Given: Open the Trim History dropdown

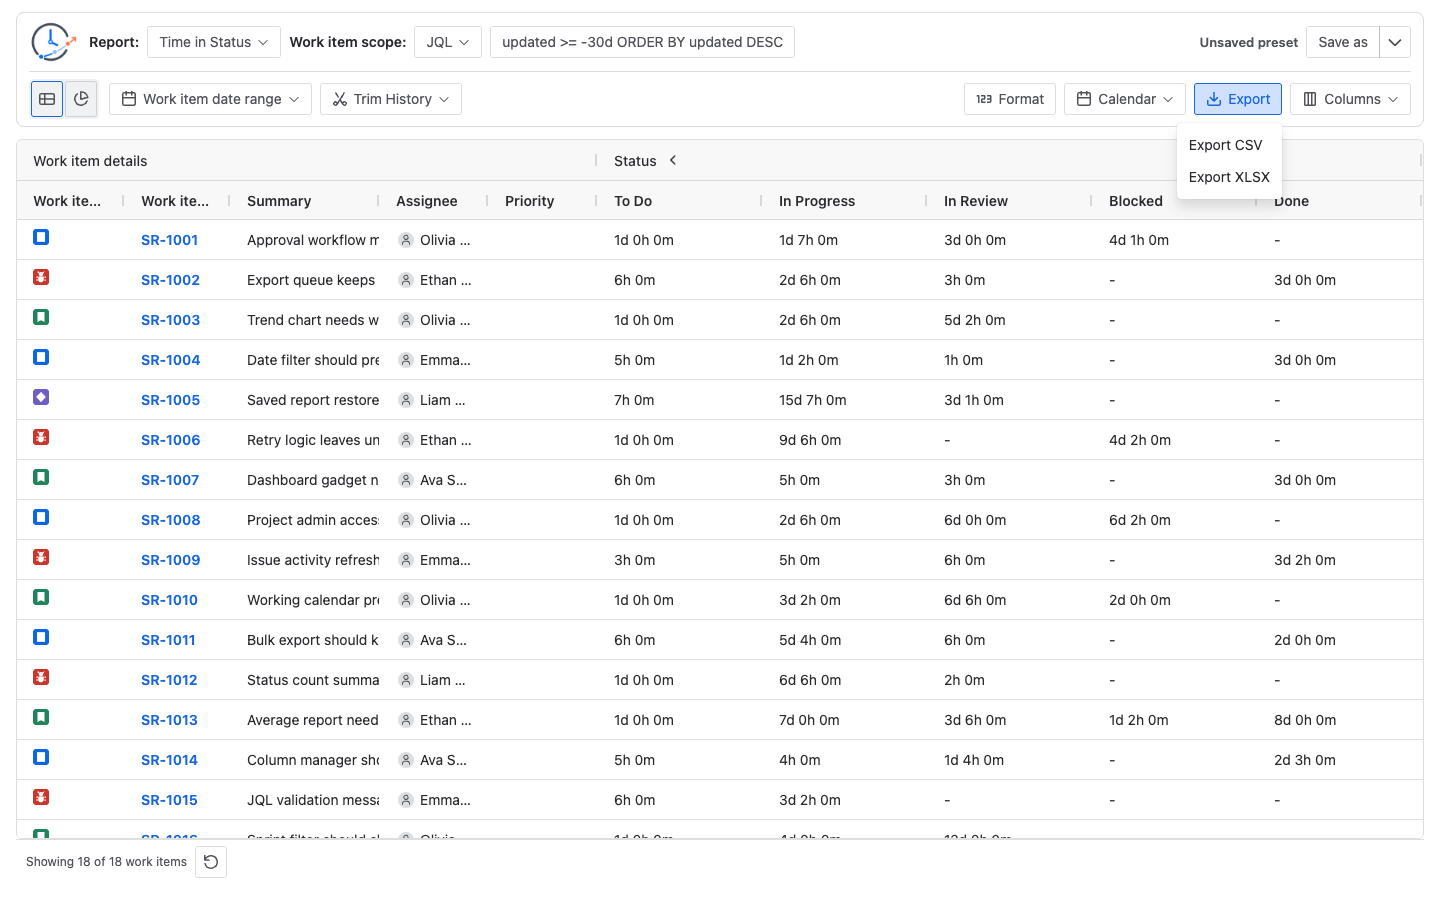Looking at the screenshot, I should 391,99.
